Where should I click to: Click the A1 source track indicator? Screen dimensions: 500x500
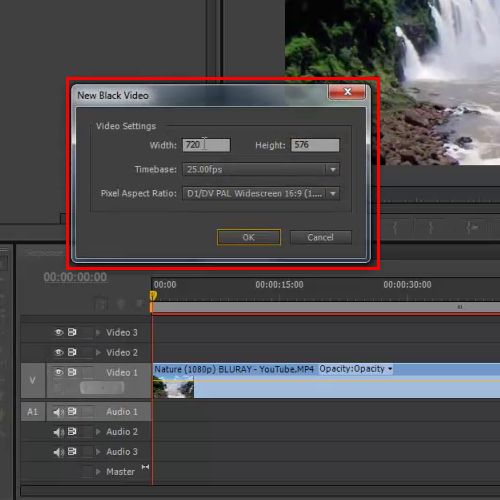coord(33,412)
